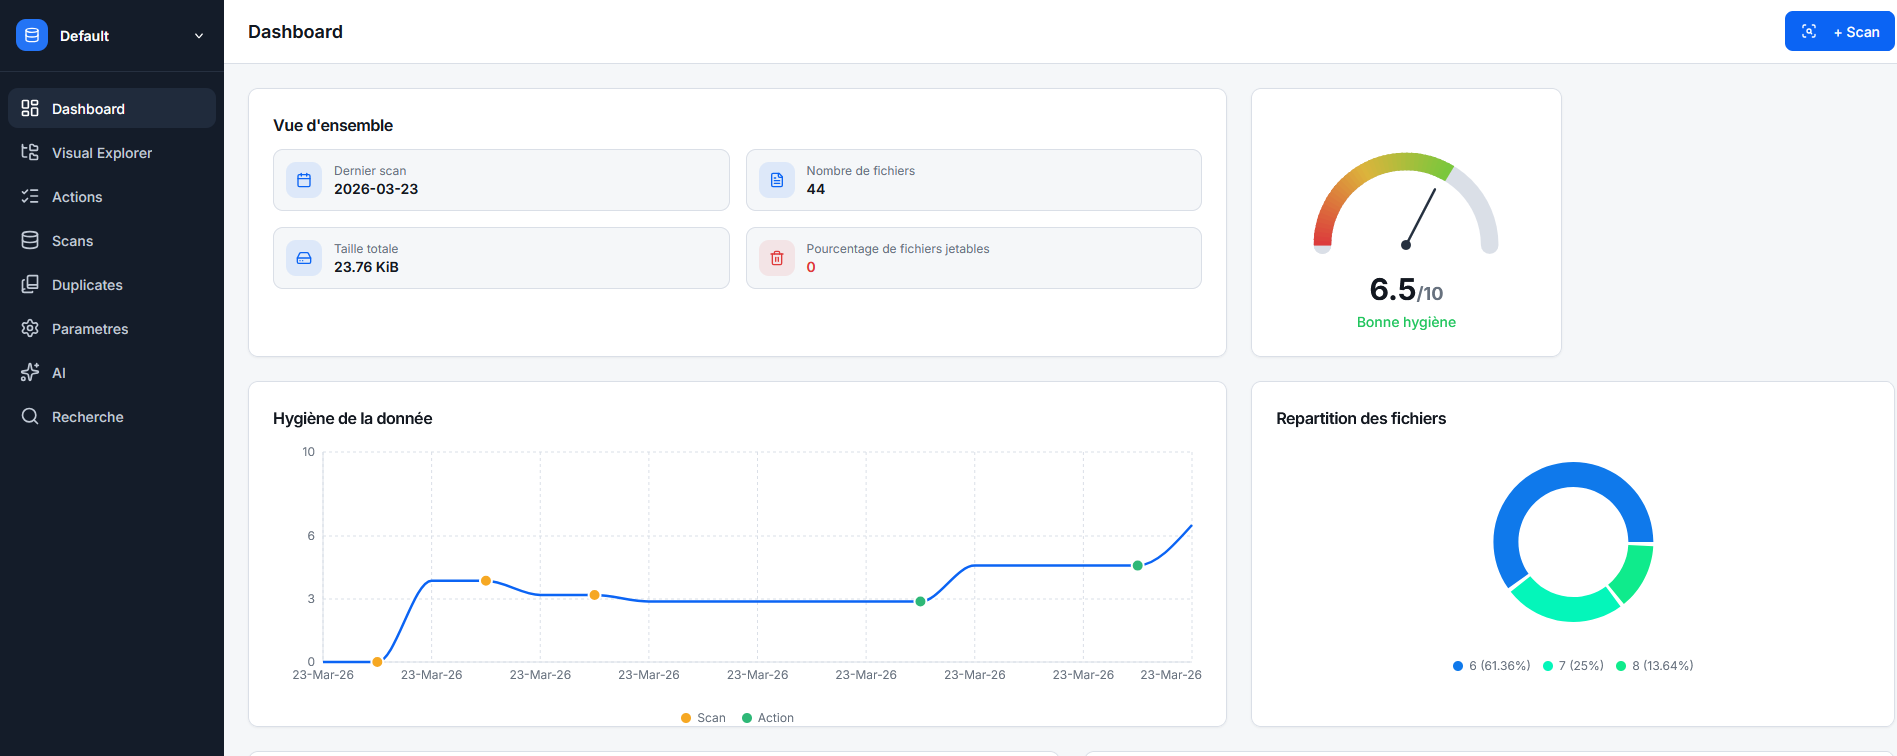The width and height of the screenshot is (1897, 756).
Task: Click the Recherche magnifier icon
Action: pyautogui.click(x=30, y=416)
